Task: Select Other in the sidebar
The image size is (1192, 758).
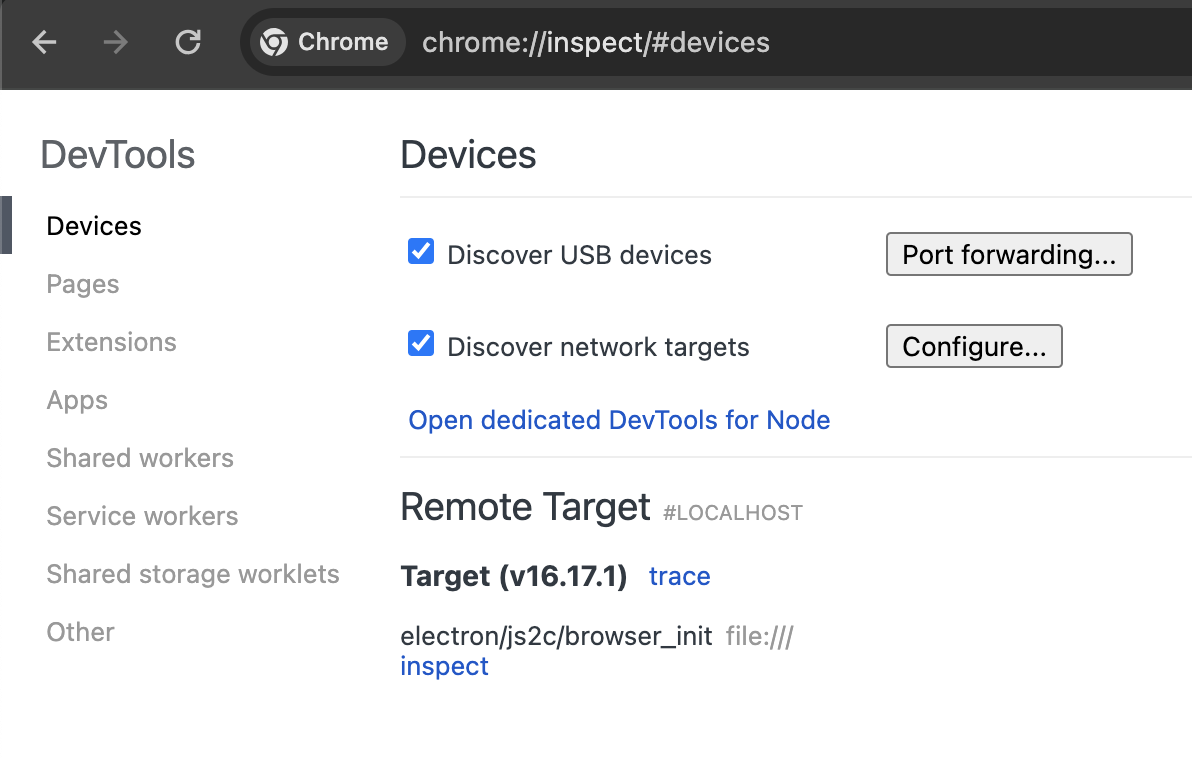Action: pos(80,632)
